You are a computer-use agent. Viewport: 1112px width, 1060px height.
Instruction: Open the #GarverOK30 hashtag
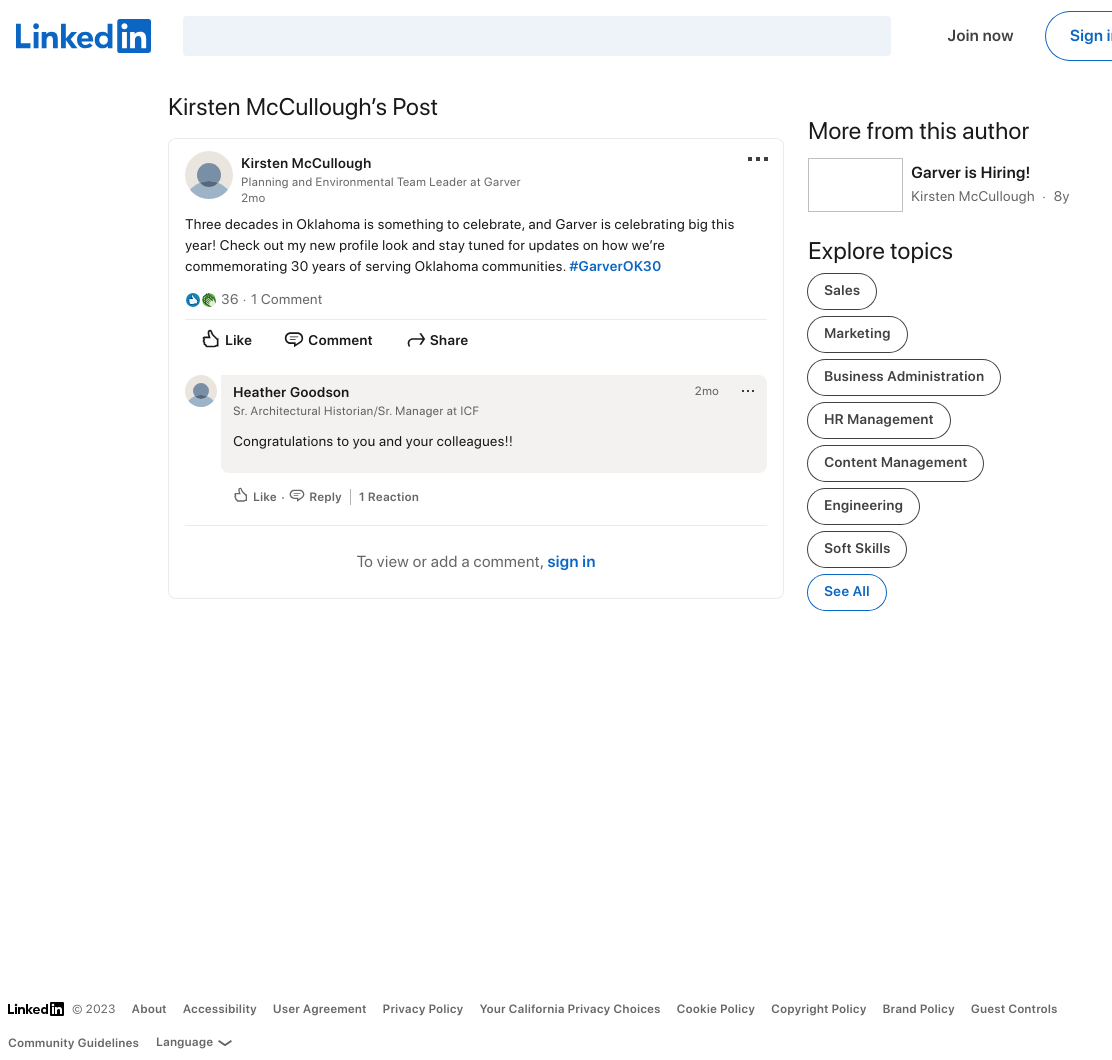615,267
